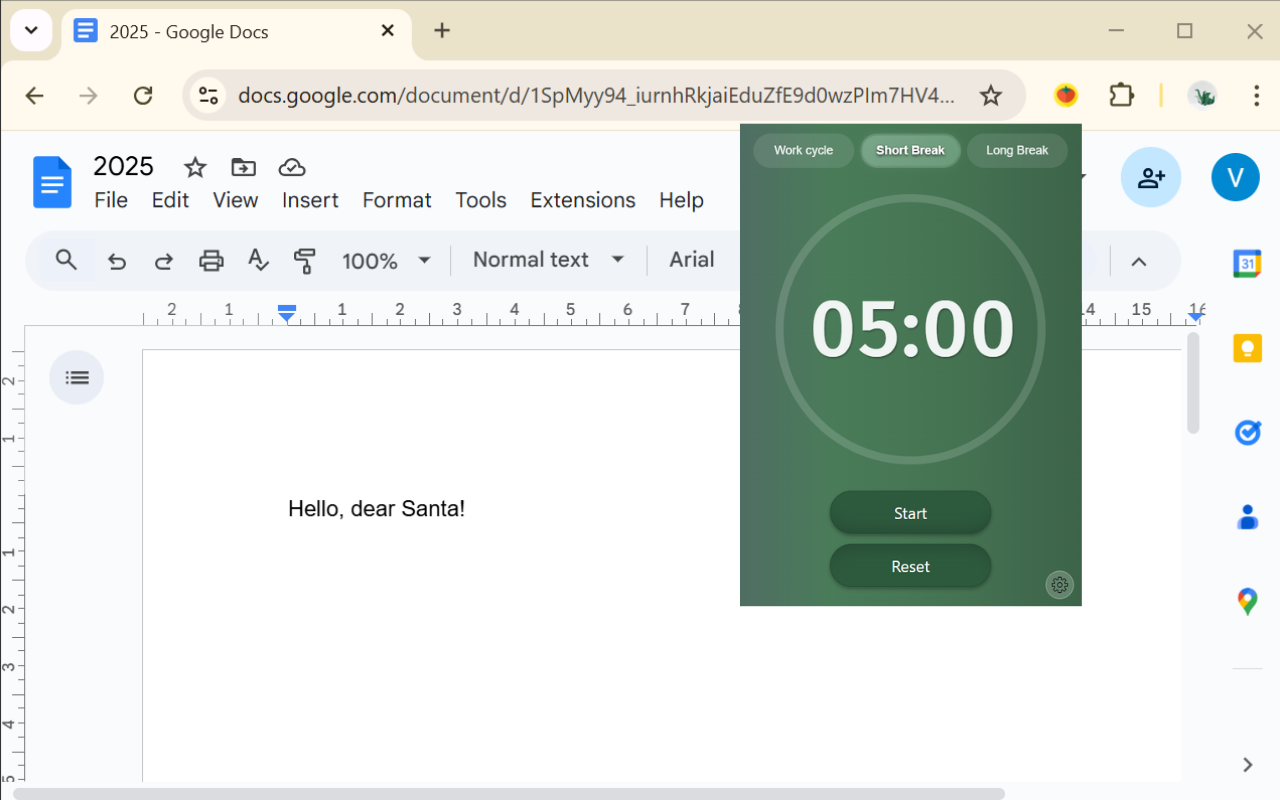Image resolution: width=1280 pixels, height=800 pixels.
Task: Open the Edit menu
Action: (x=170, y=200)
